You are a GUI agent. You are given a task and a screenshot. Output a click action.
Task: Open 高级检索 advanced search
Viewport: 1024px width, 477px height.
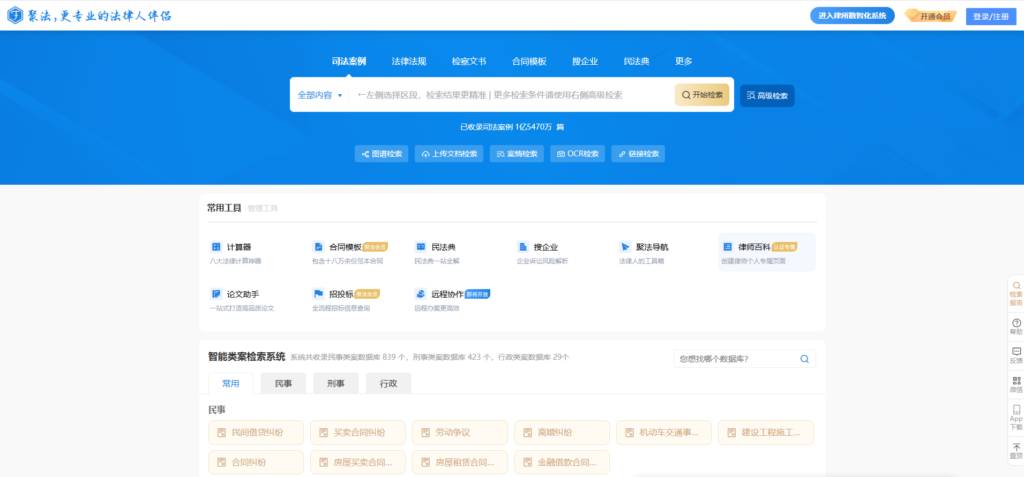[x=767, y=95]
